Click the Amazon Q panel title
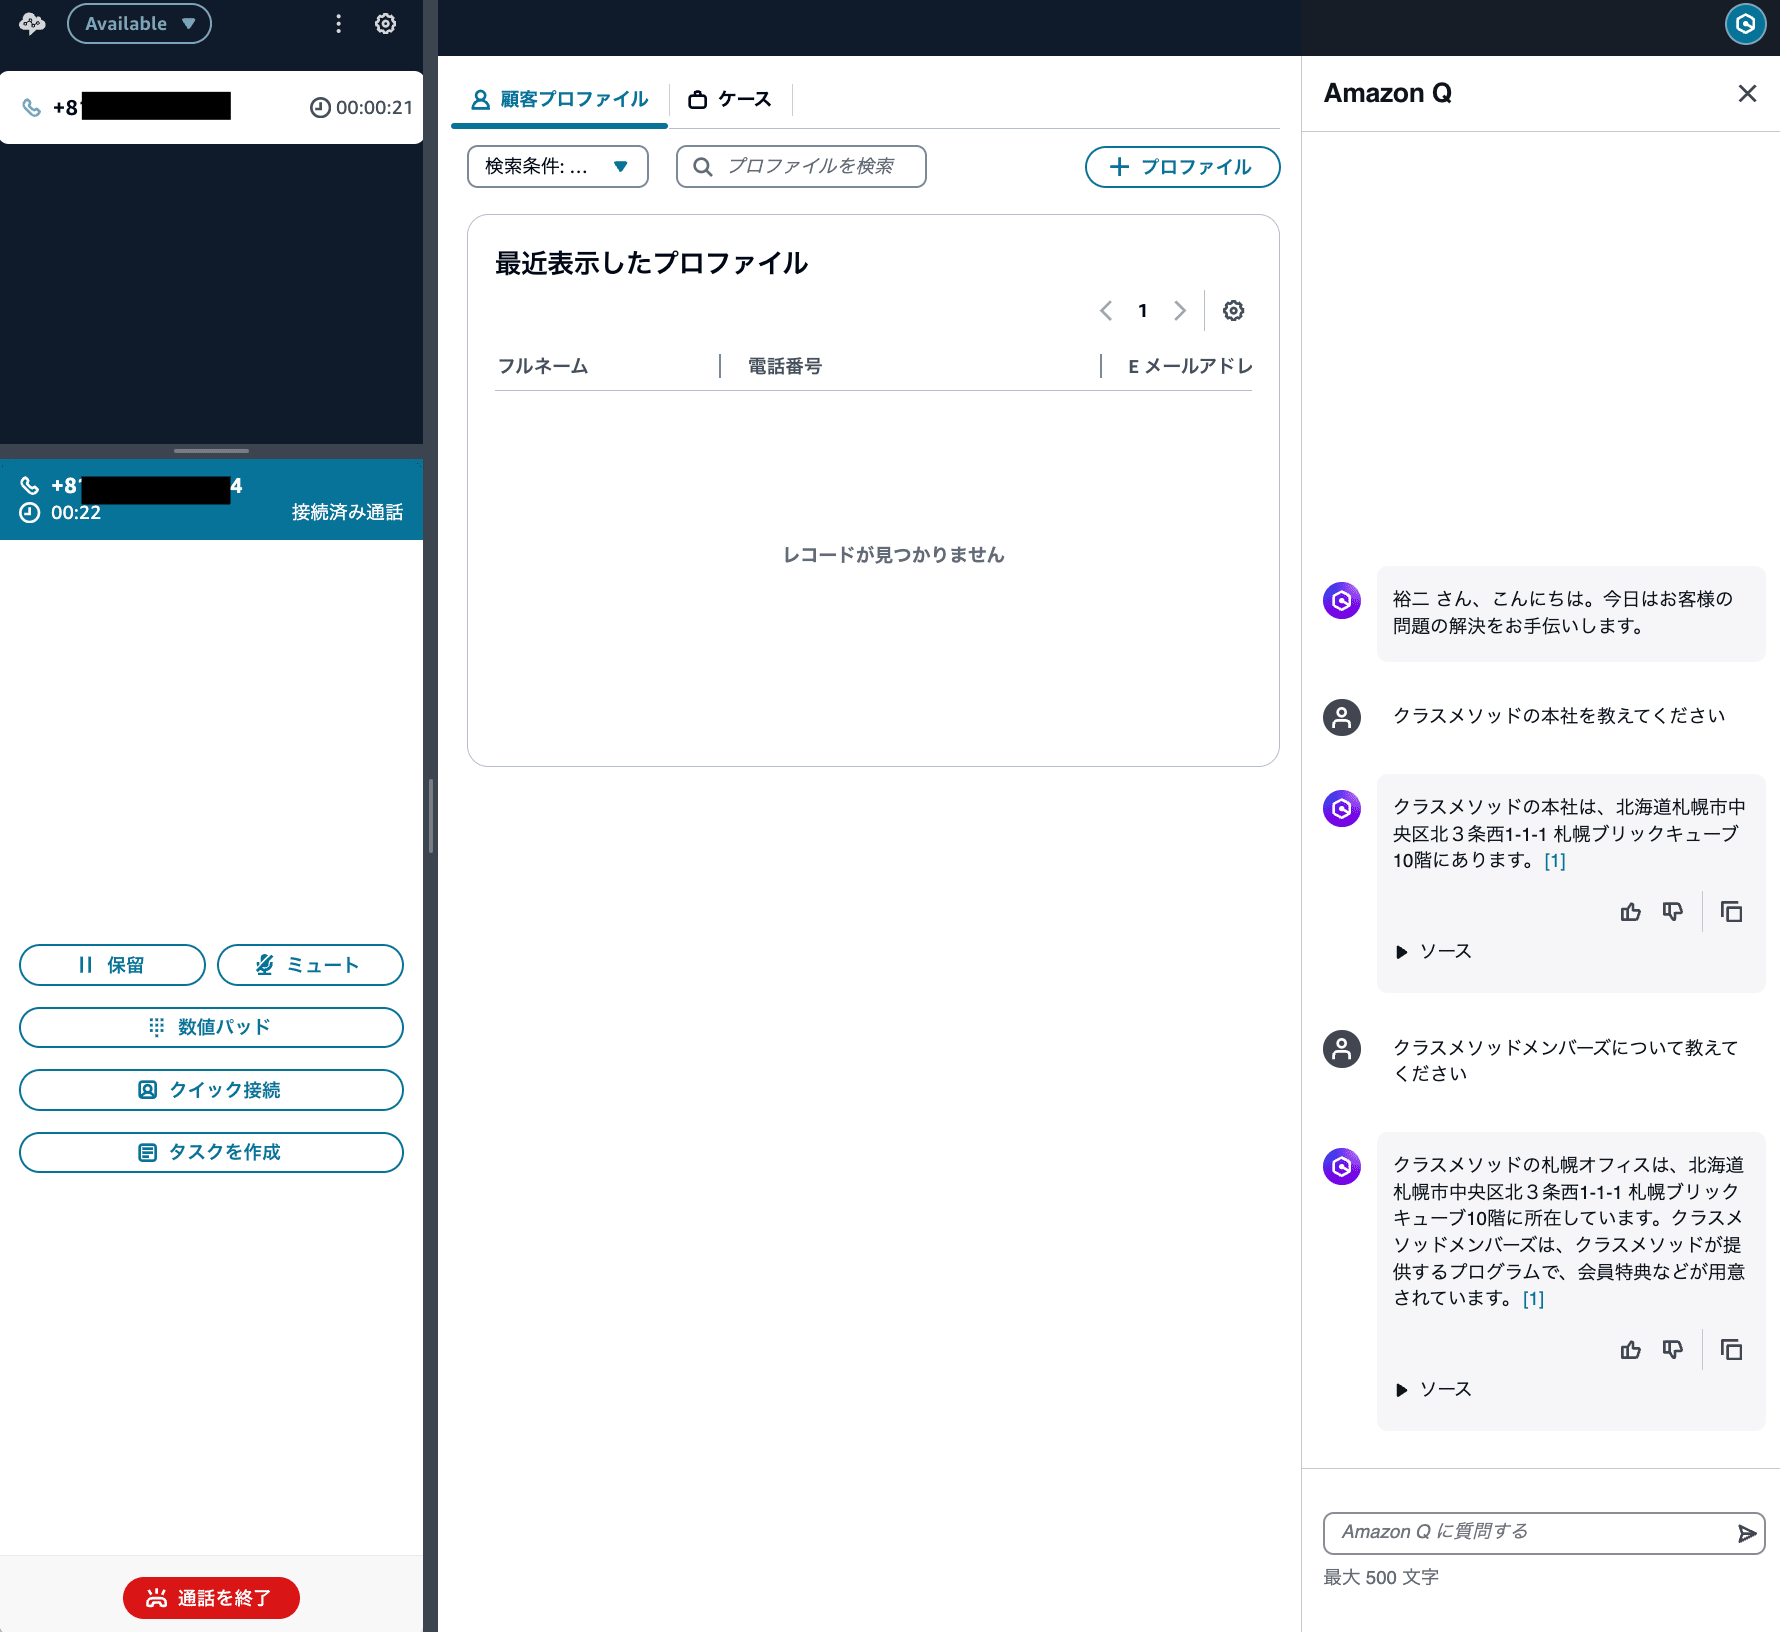Image resolution: width=1780 pixels, height=1632 pixels. point(1387,93)
